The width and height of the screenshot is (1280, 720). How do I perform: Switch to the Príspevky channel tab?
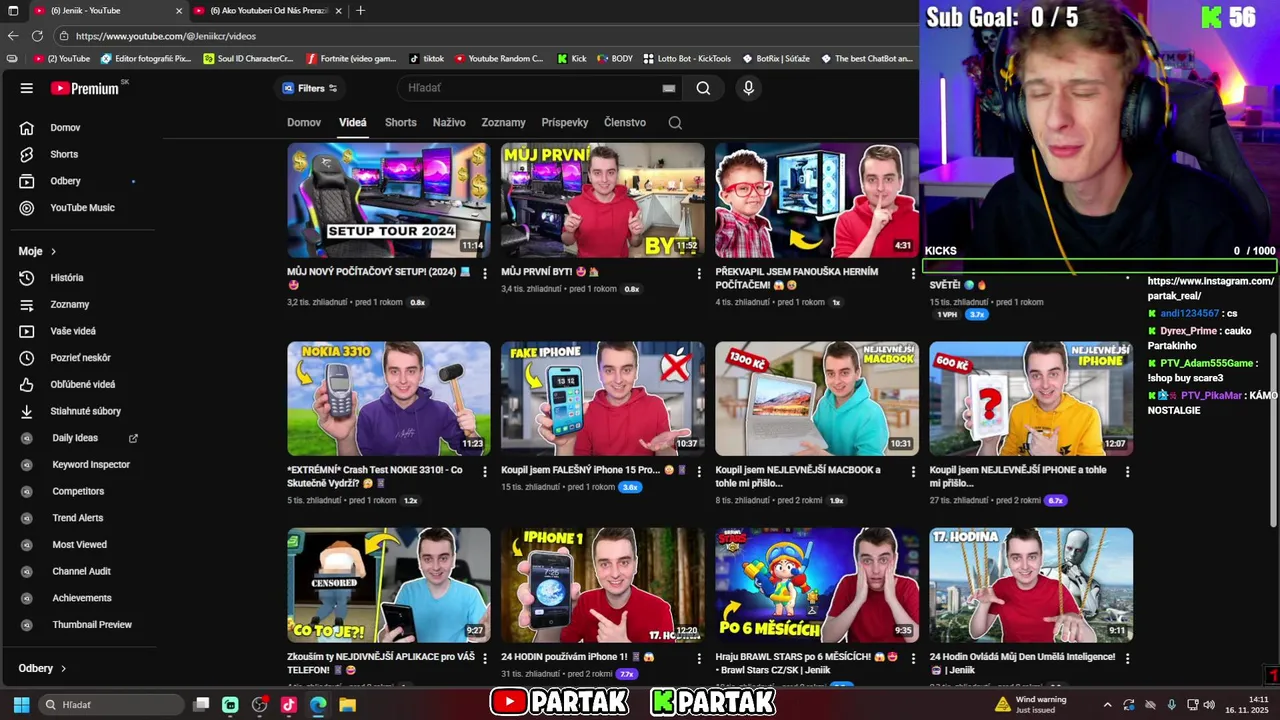(565, 122)
